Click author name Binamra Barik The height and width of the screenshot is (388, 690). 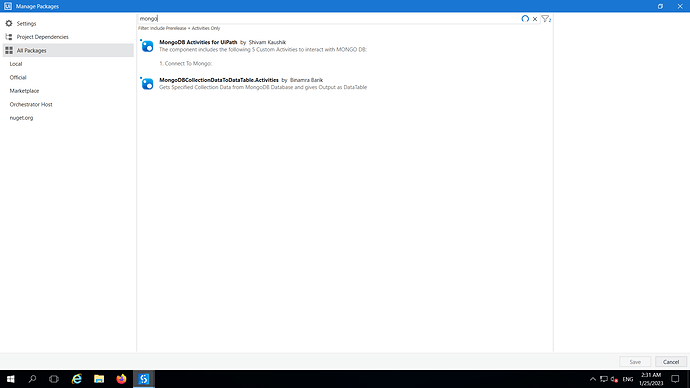coord(306,80)
